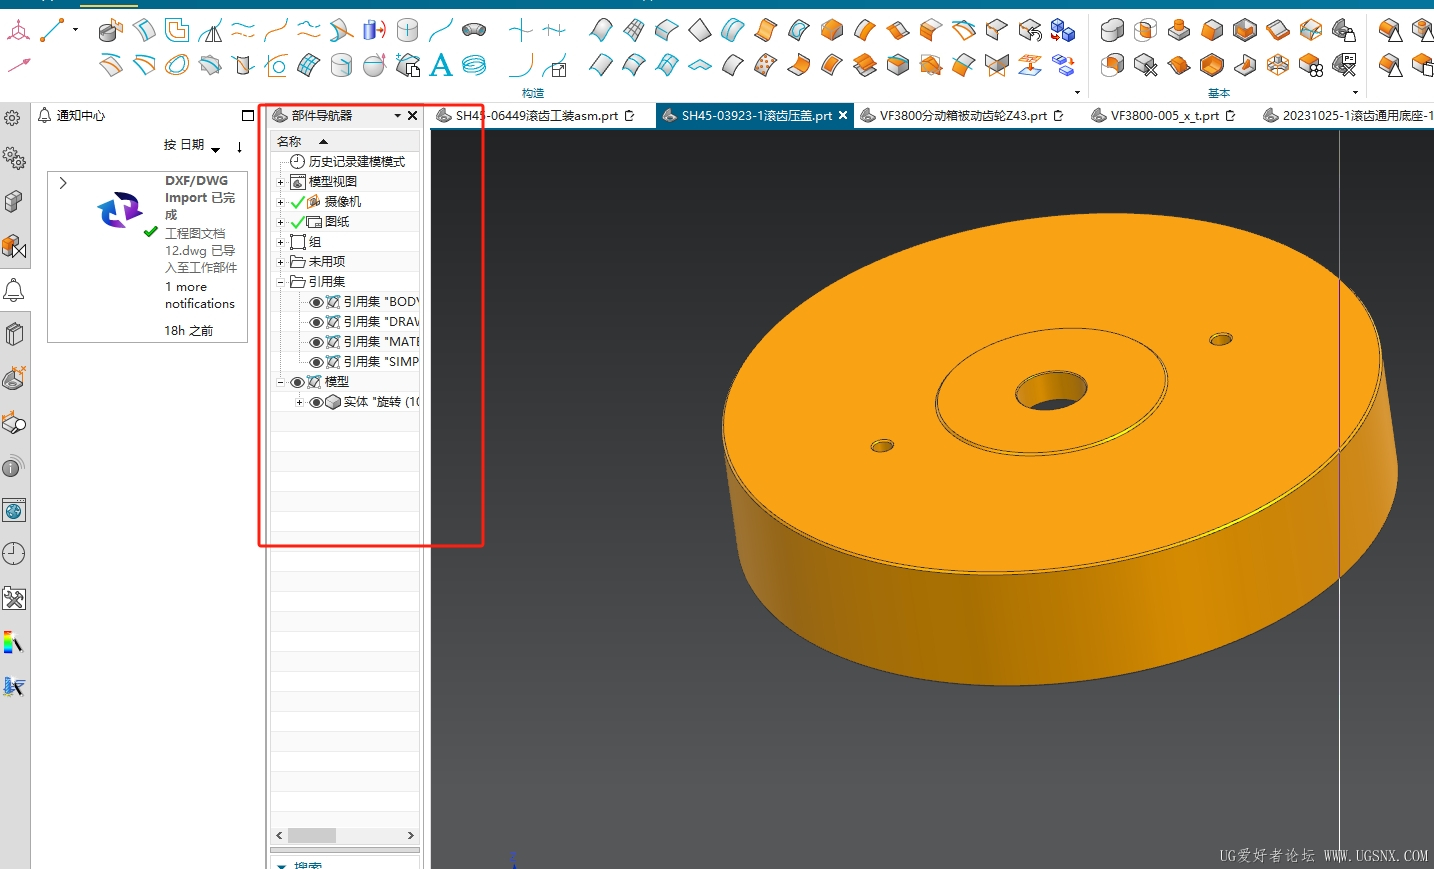Open the clock History sidebar icon

14,554
